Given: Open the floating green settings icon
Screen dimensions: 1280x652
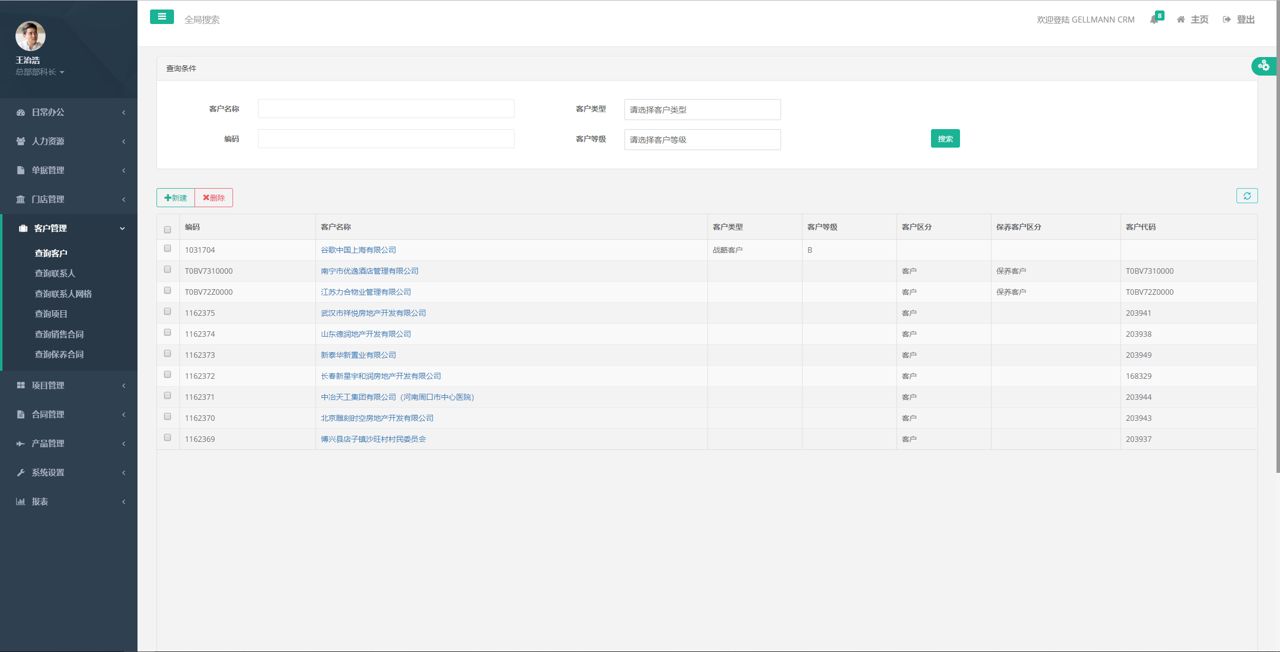Looking at the screenshot, I should point(1264,66).
